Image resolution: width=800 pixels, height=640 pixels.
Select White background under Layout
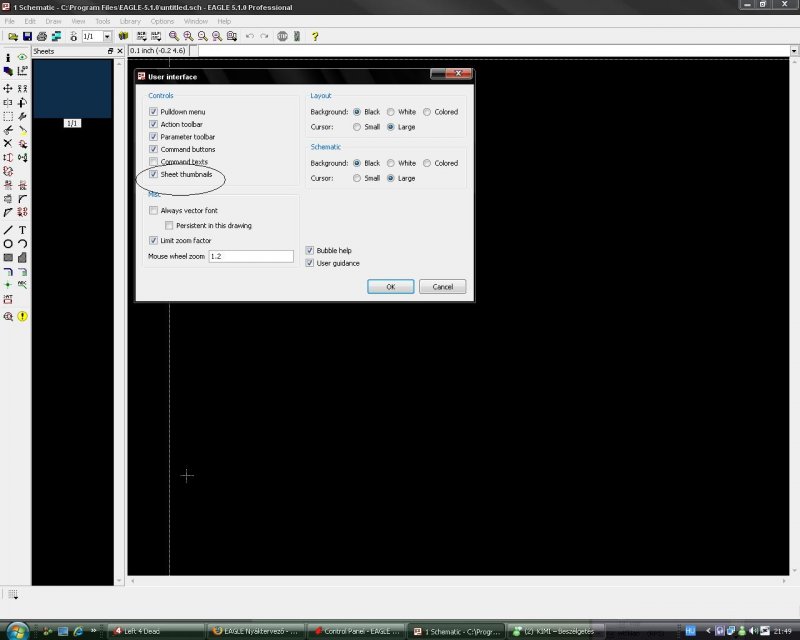(x=391, y=112)
